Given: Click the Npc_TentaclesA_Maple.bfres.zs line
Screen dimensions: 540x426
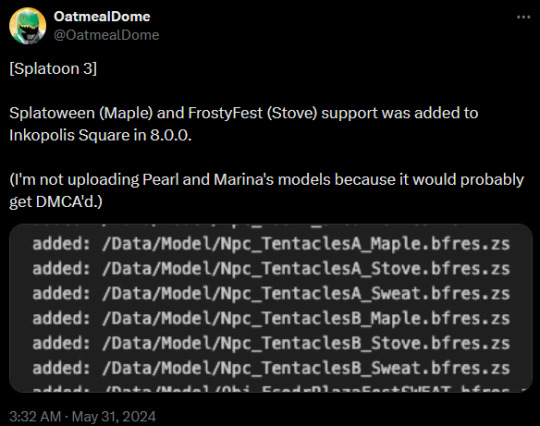Looking at the screenshot, I should click(x=271, y=244).
